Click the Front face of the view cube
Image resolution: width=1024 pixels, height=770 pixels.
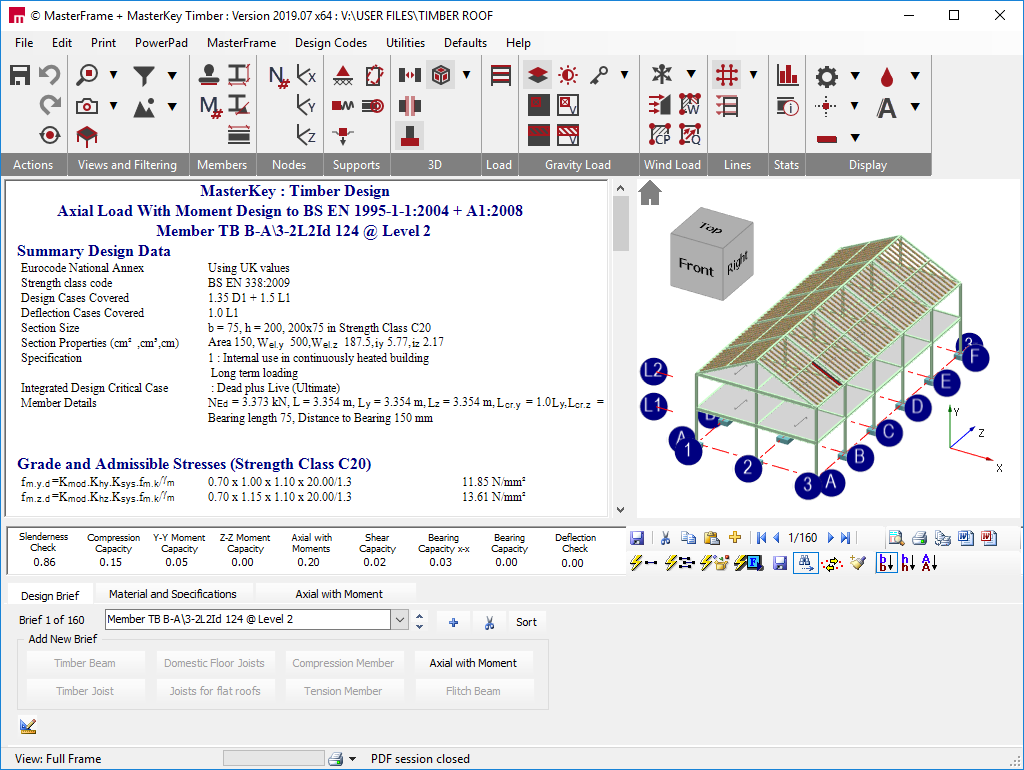click(x=696, y=267)
